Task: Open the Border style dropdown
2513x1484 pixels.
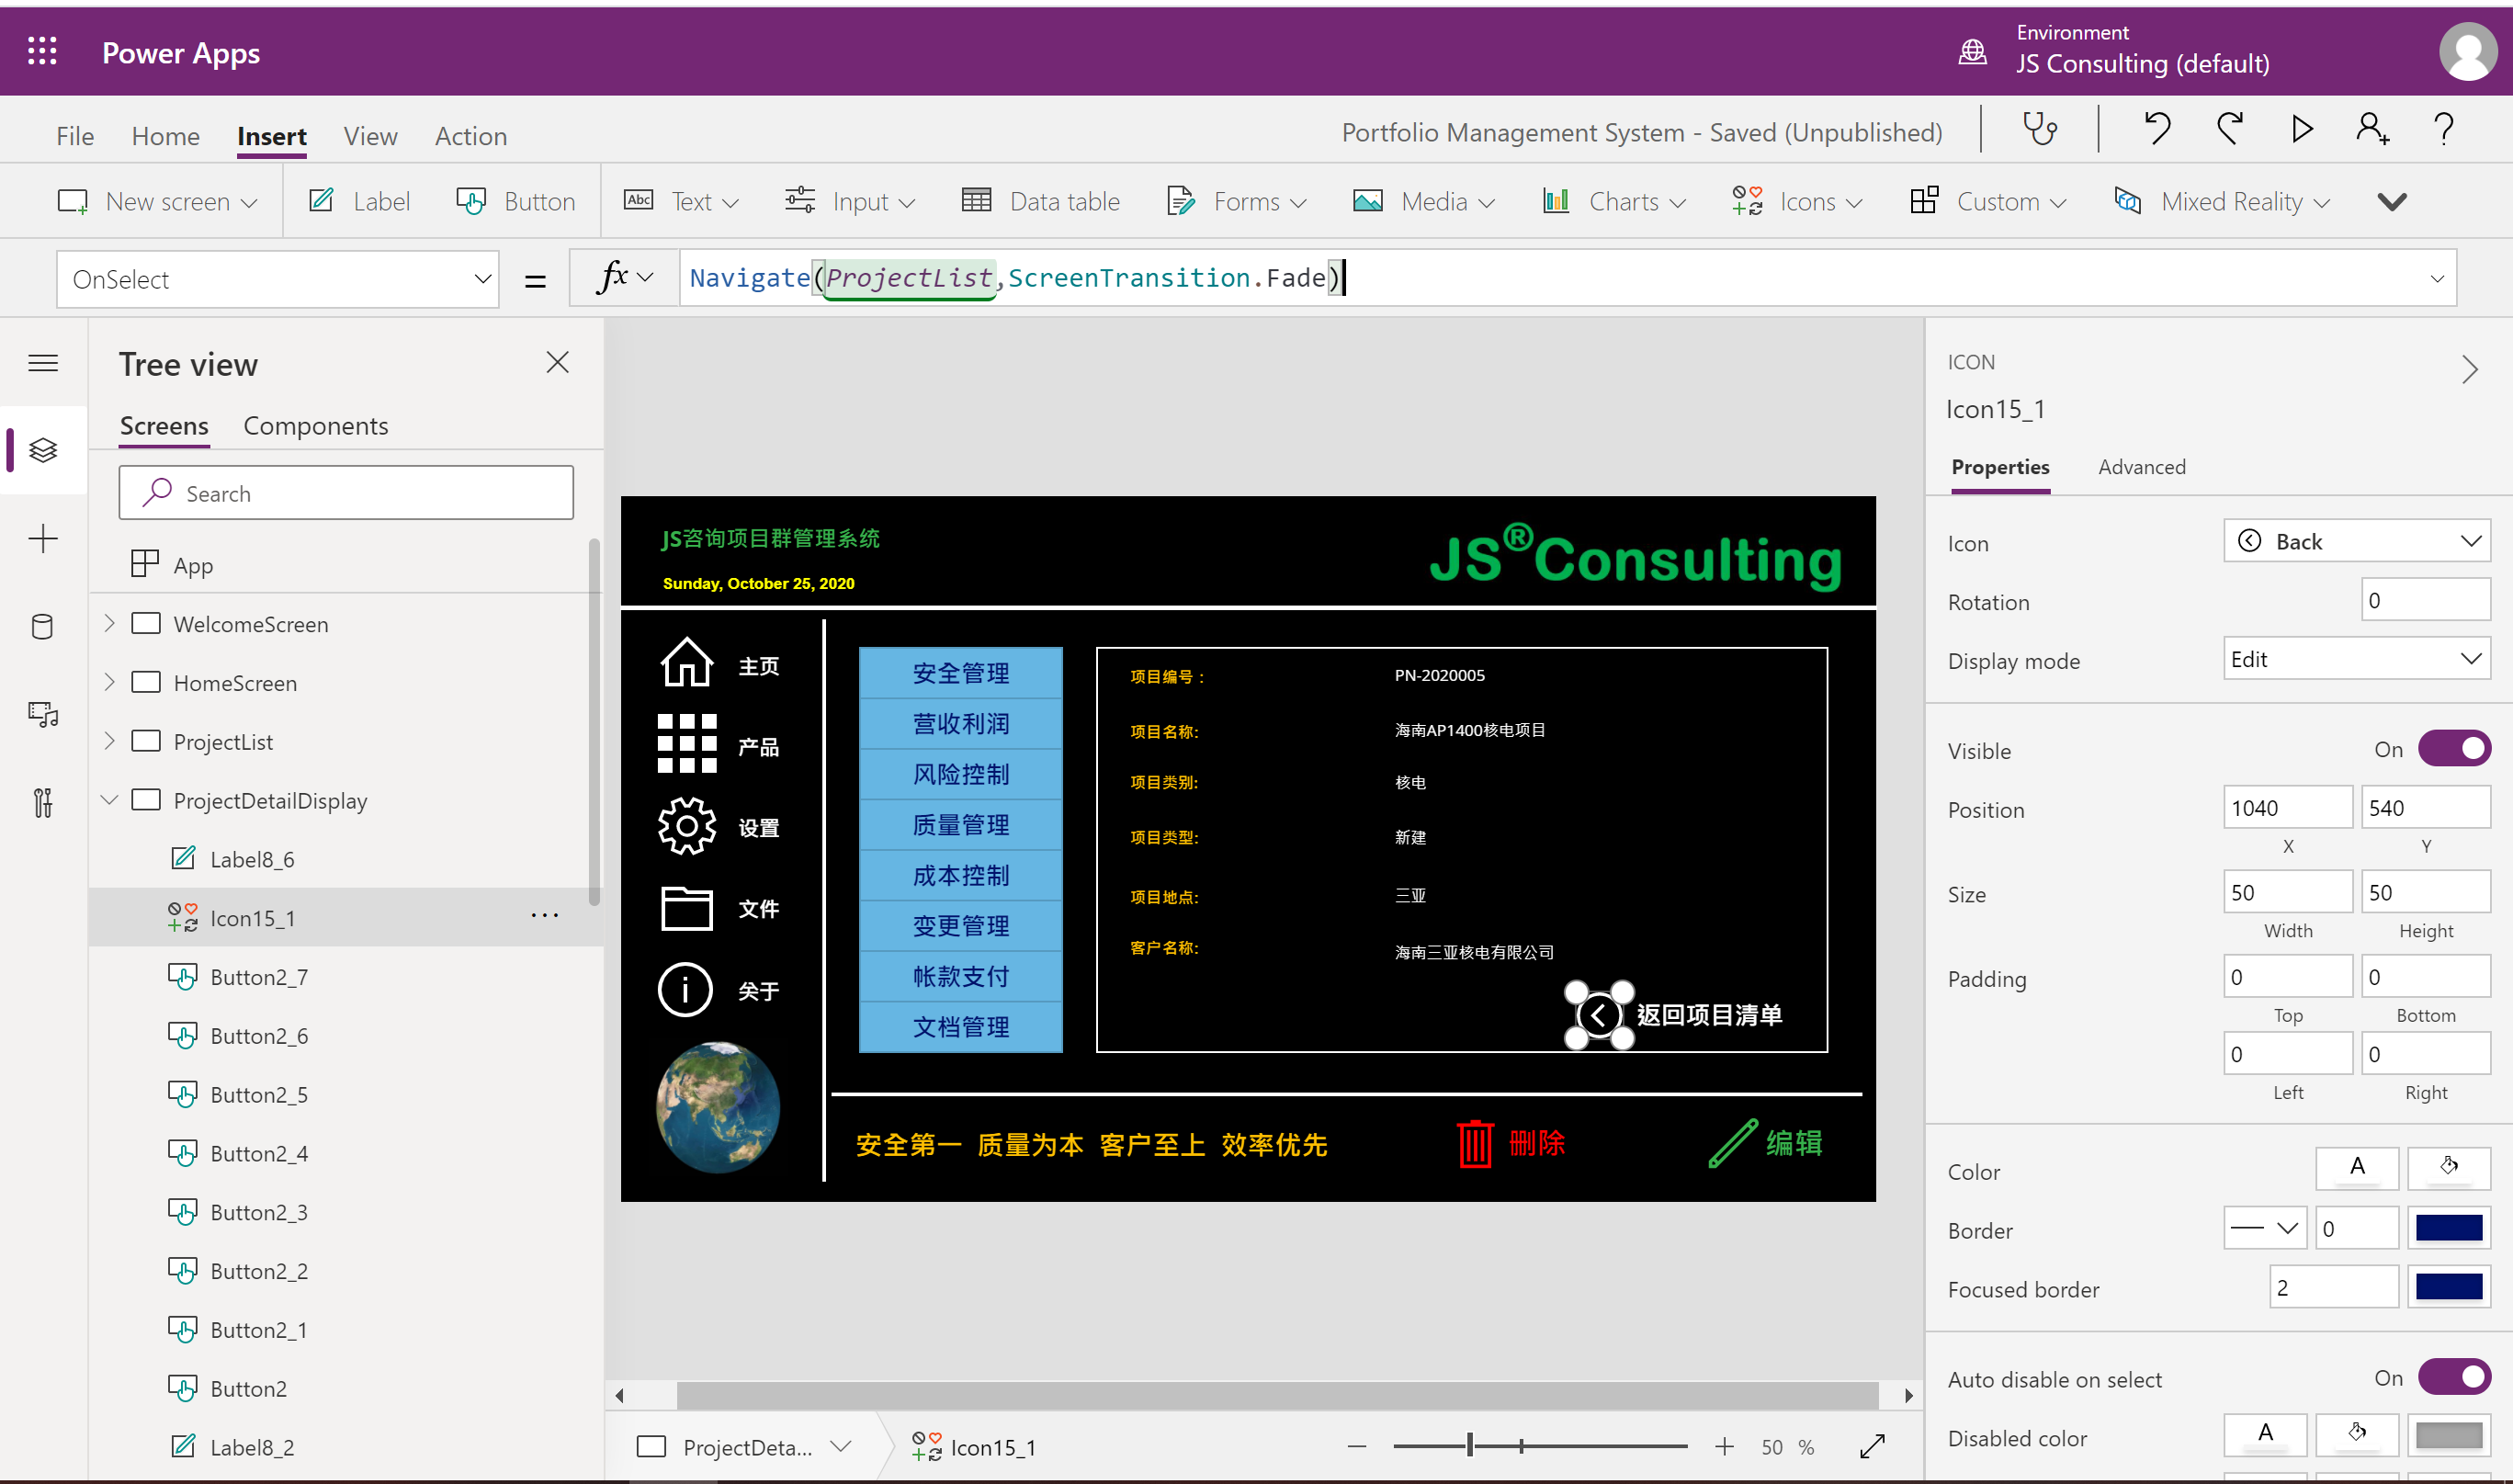Action: [2264, 1228]
